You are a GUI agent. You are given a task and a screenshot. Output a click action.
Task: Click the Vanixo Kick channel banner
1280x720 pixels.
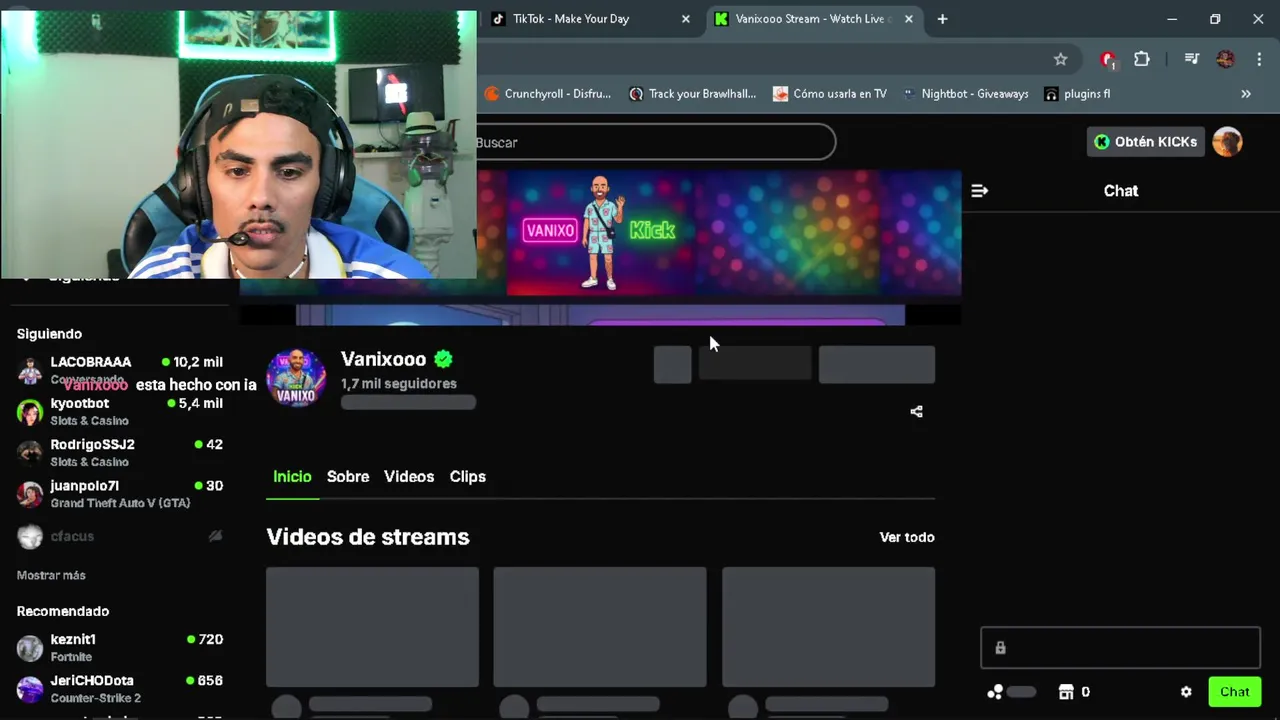coord(719,232)
